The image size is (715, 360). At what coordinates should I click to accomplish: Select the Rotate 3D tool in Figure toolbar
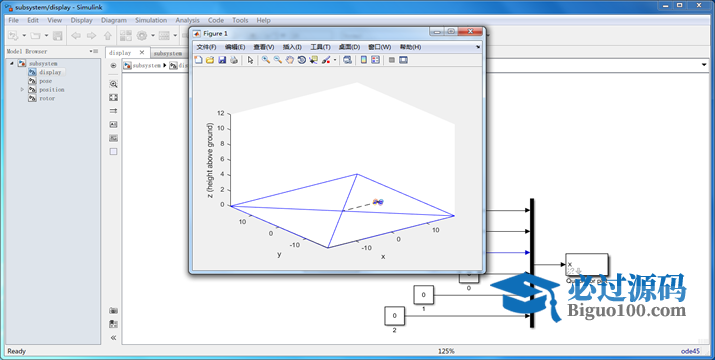pyautogui.click(x=301, y=60)
